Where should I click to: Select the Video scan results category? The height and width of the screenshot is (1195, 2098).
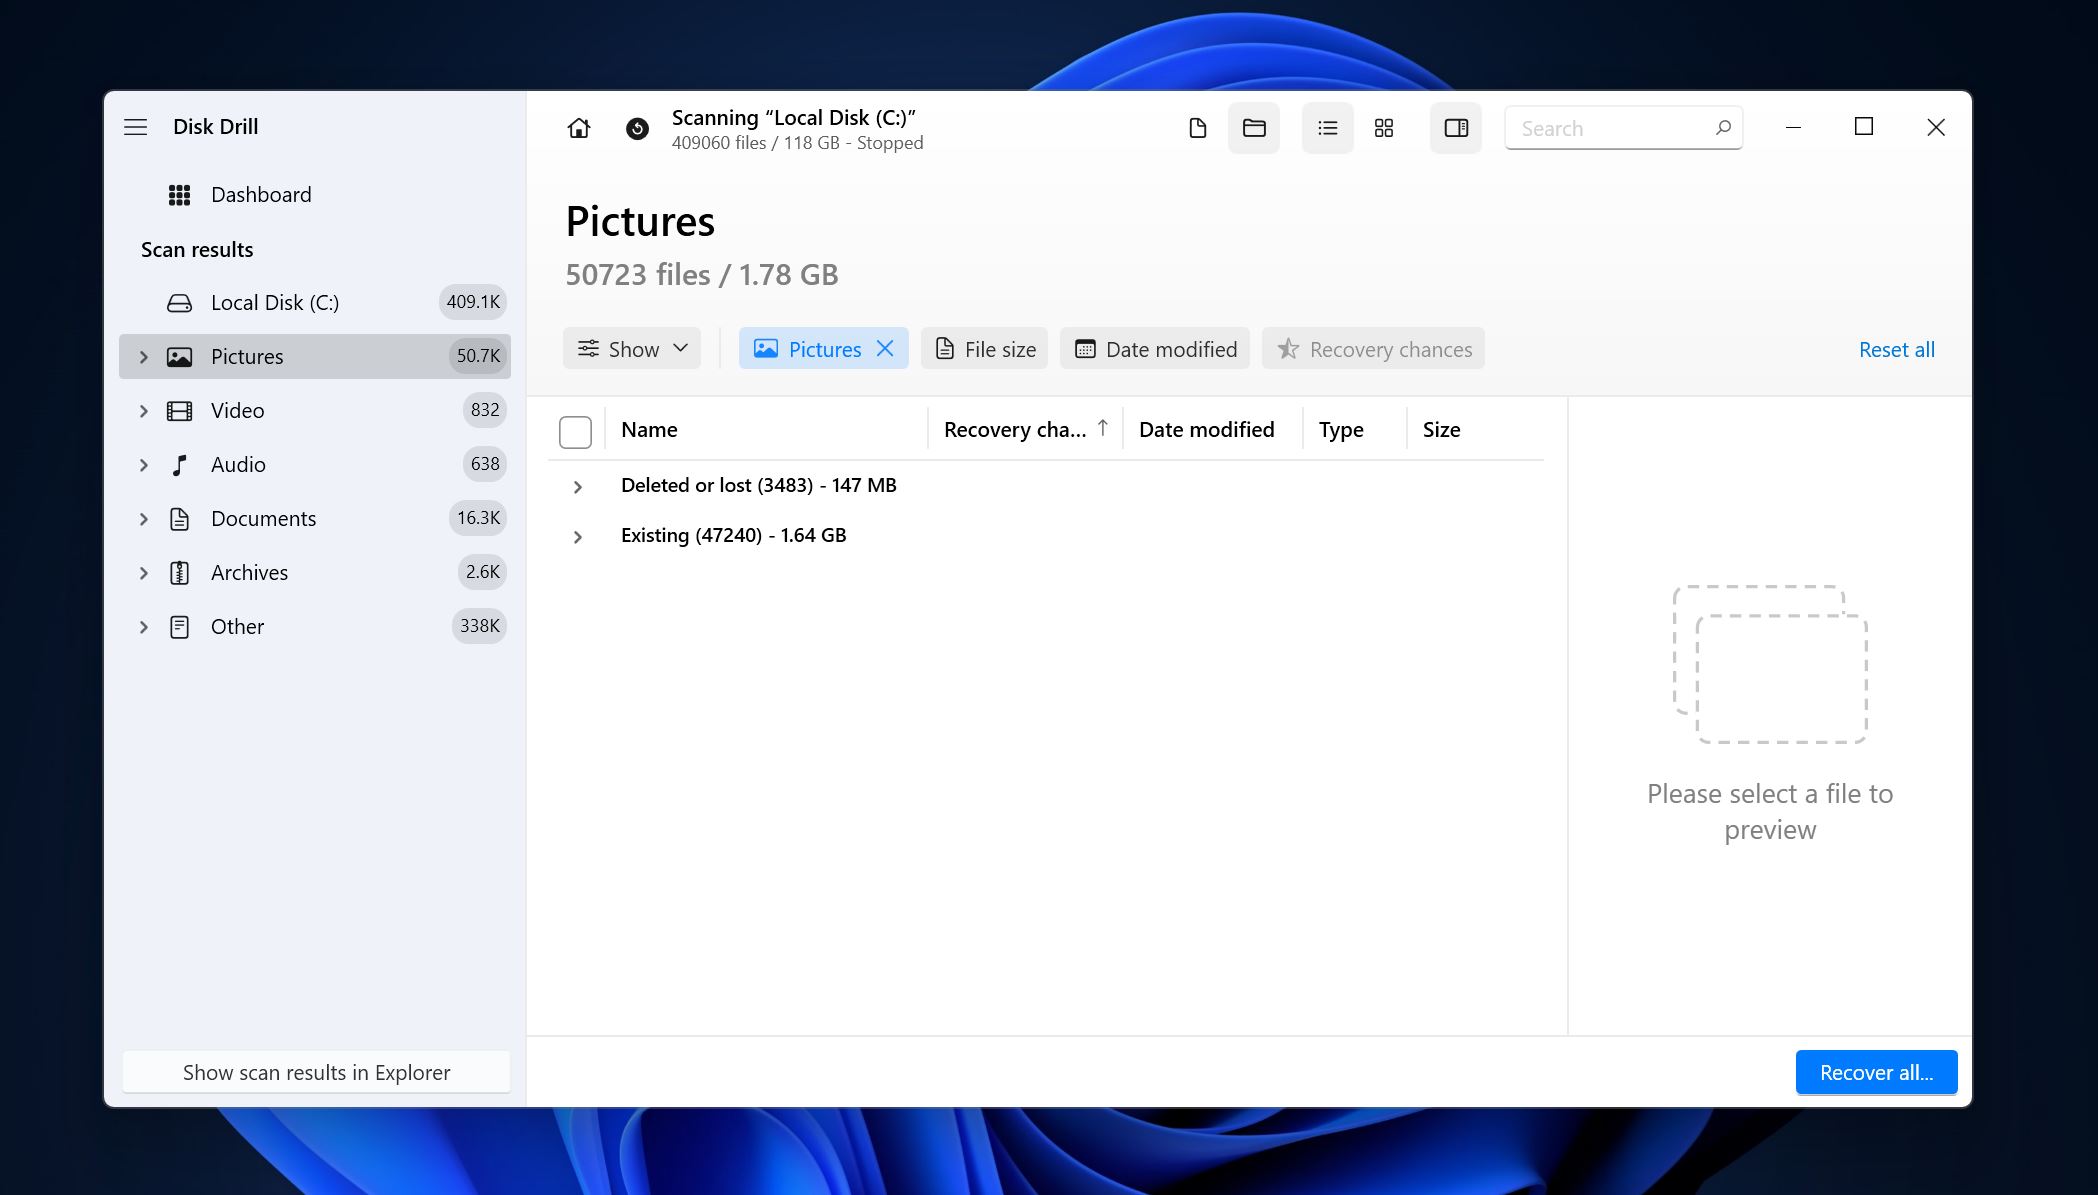(x=236, y=409)
